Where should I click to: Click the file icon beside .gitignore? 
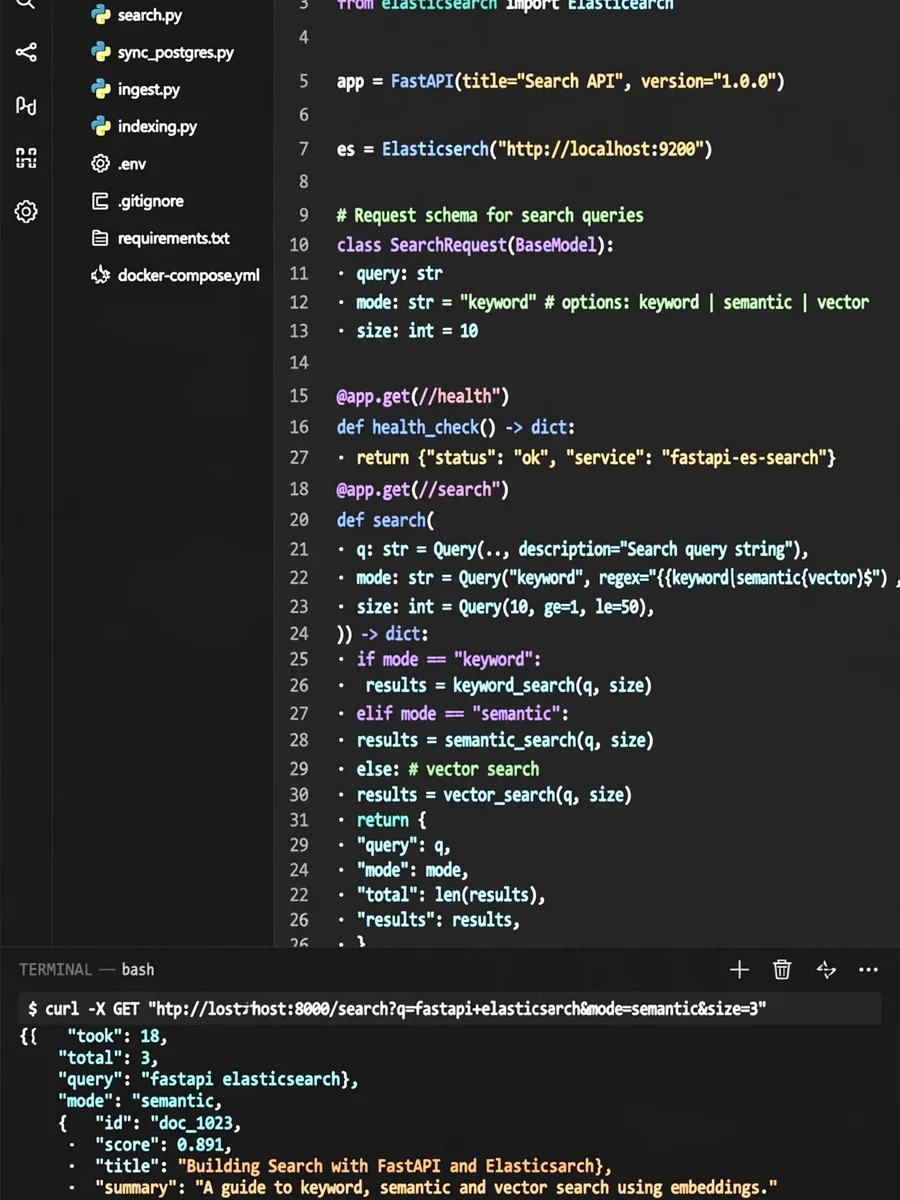[100, 201]
